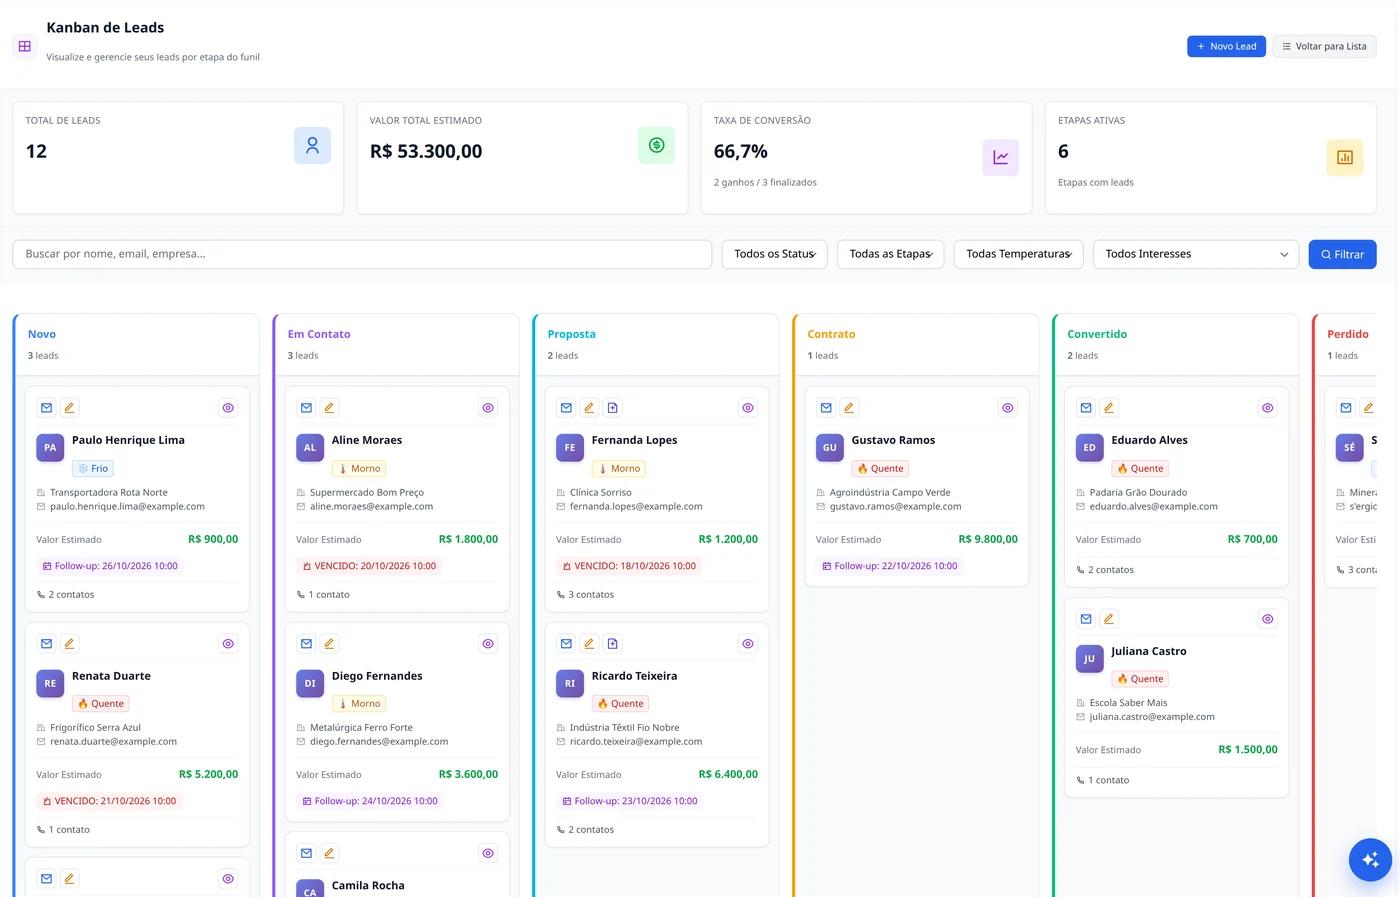Image resolution: width=1400 pixels, height=897 pixels.
Task: Open the Todos Interesses dropdown
Action: [x=1196, y=254]
